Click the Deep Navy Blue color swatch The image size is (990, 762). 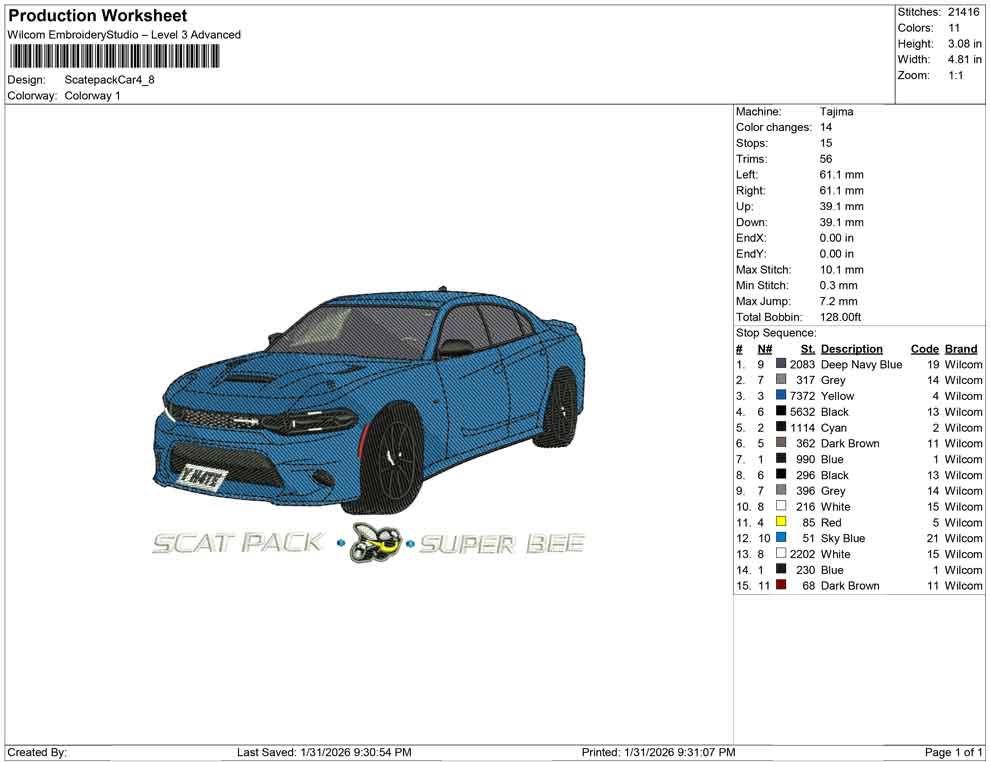pyautogui.click(x=782, y=364)
